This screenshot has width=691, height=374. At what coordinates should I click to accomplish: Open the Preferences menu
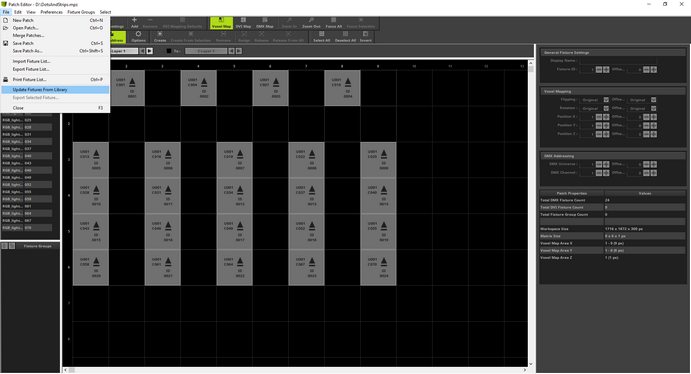click(x=52, y=12)
